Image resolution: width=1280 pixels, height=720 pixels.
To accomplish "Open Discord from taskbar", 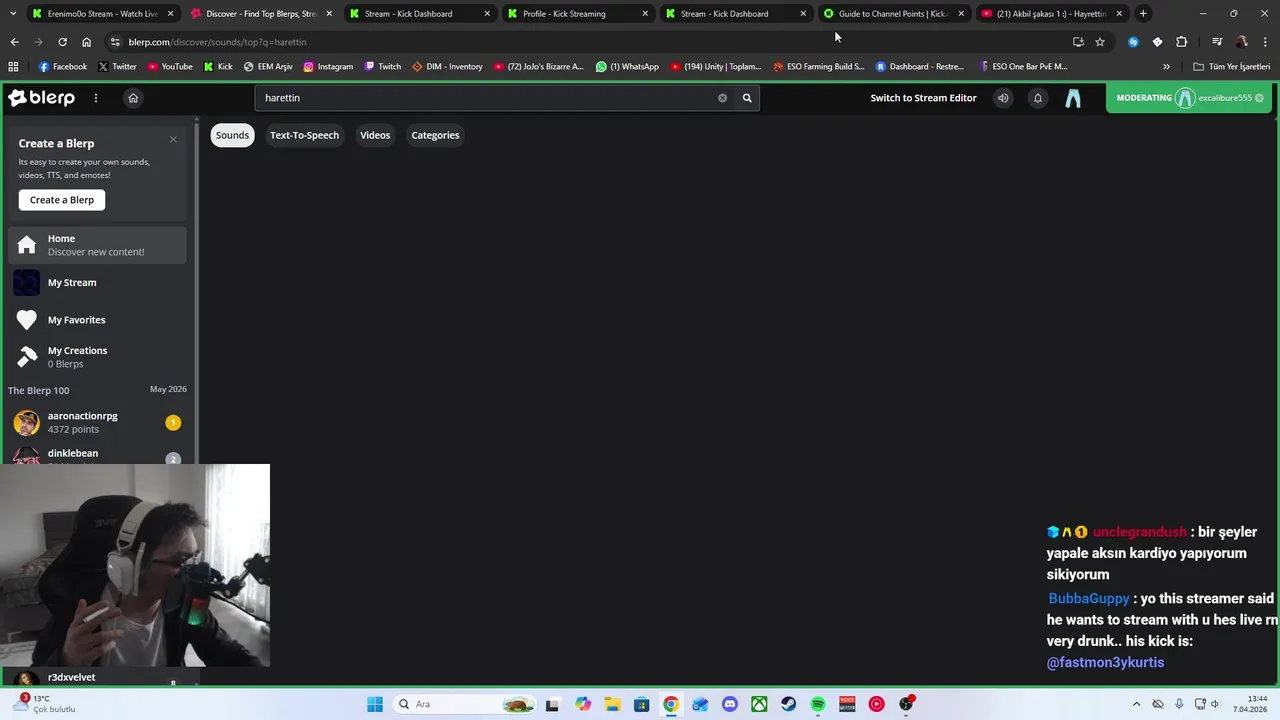I will tap(730, 704).
